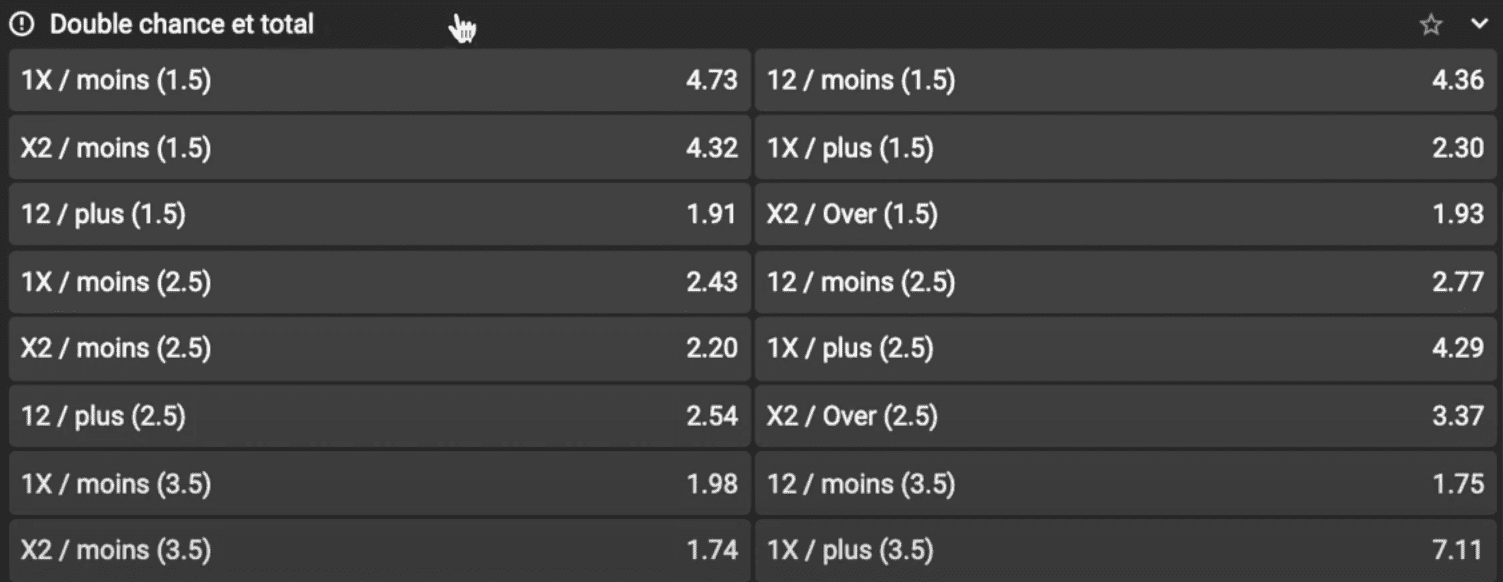Bet on 1X / plus (3.5) at 7.11

click(x=1125, y=550)
